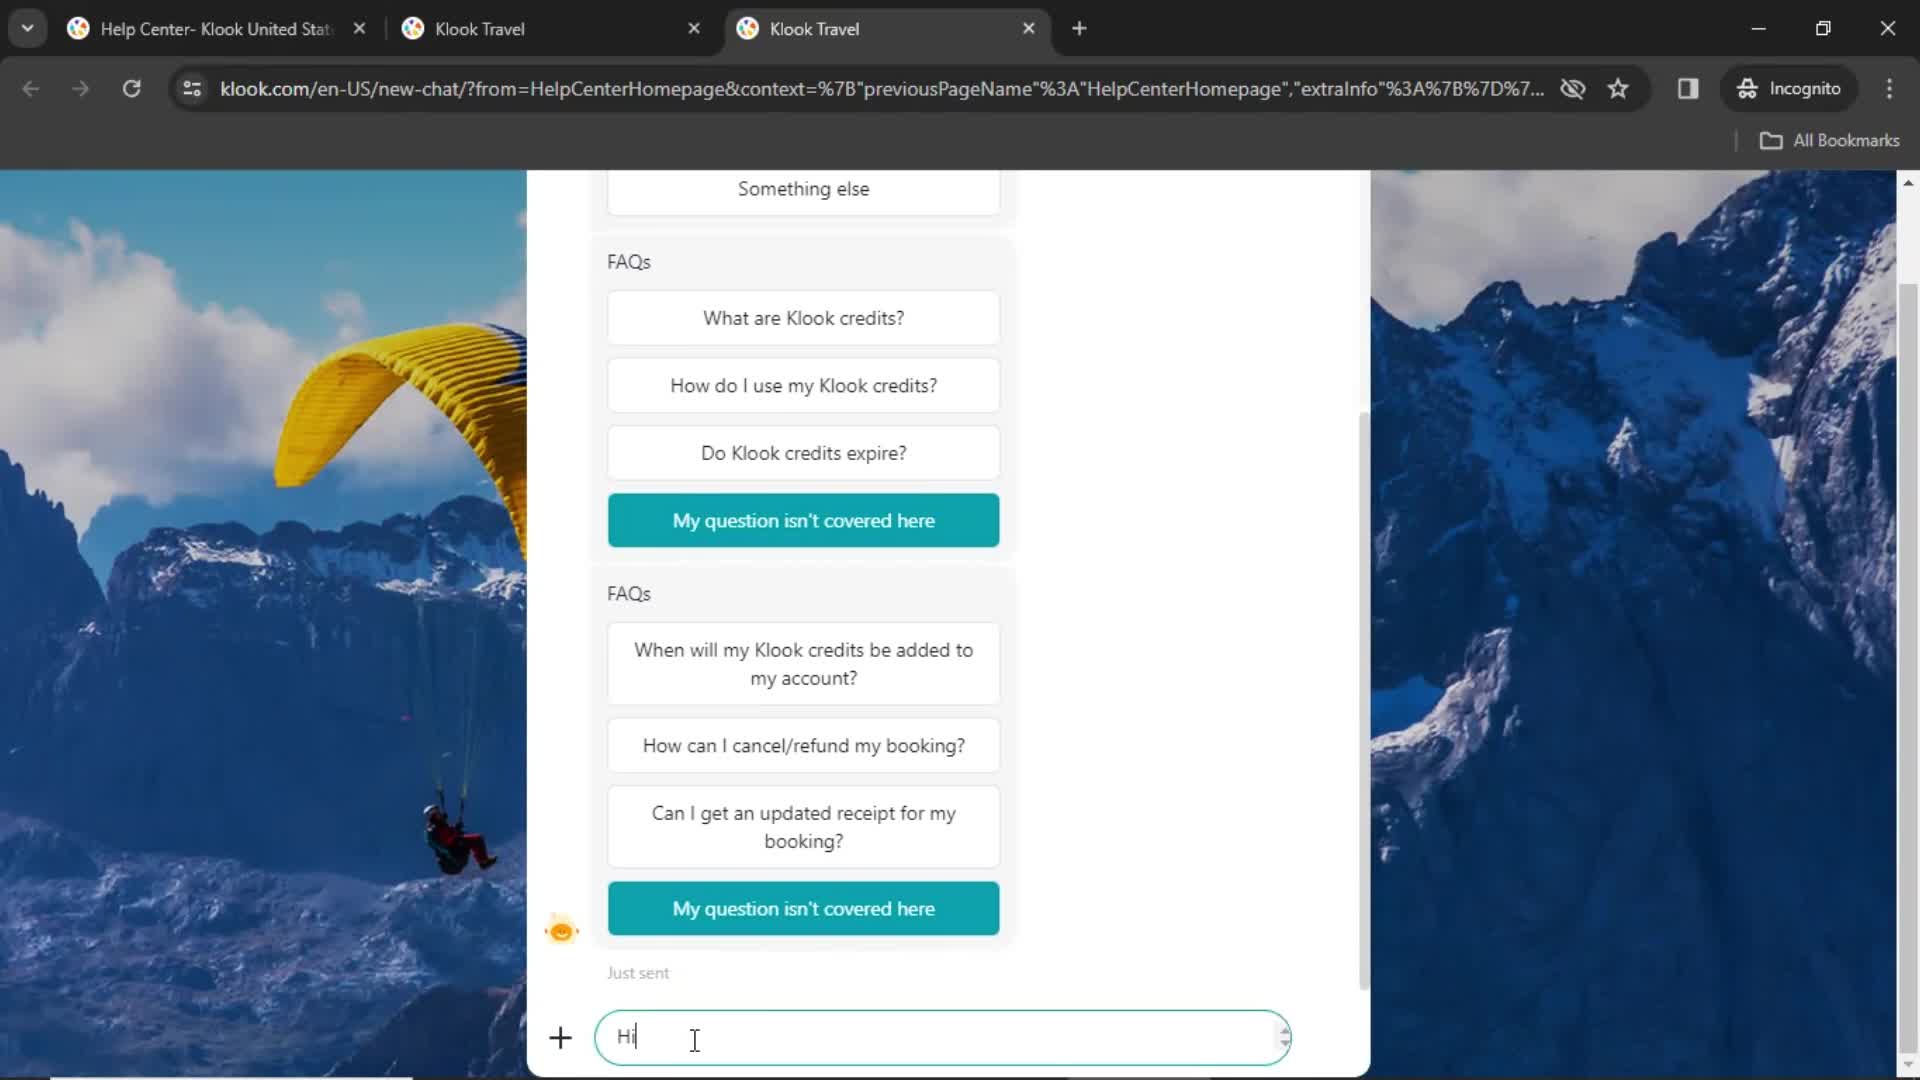Select How can I cancel/refund my booking?

tap(803, 746)
